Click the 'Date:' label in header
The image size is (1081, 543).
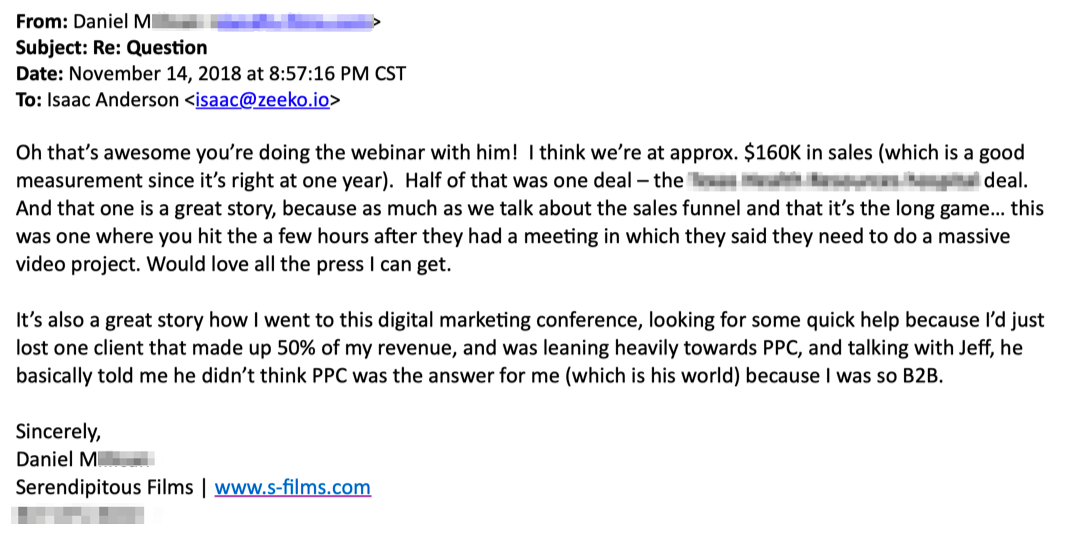(39, 74)
